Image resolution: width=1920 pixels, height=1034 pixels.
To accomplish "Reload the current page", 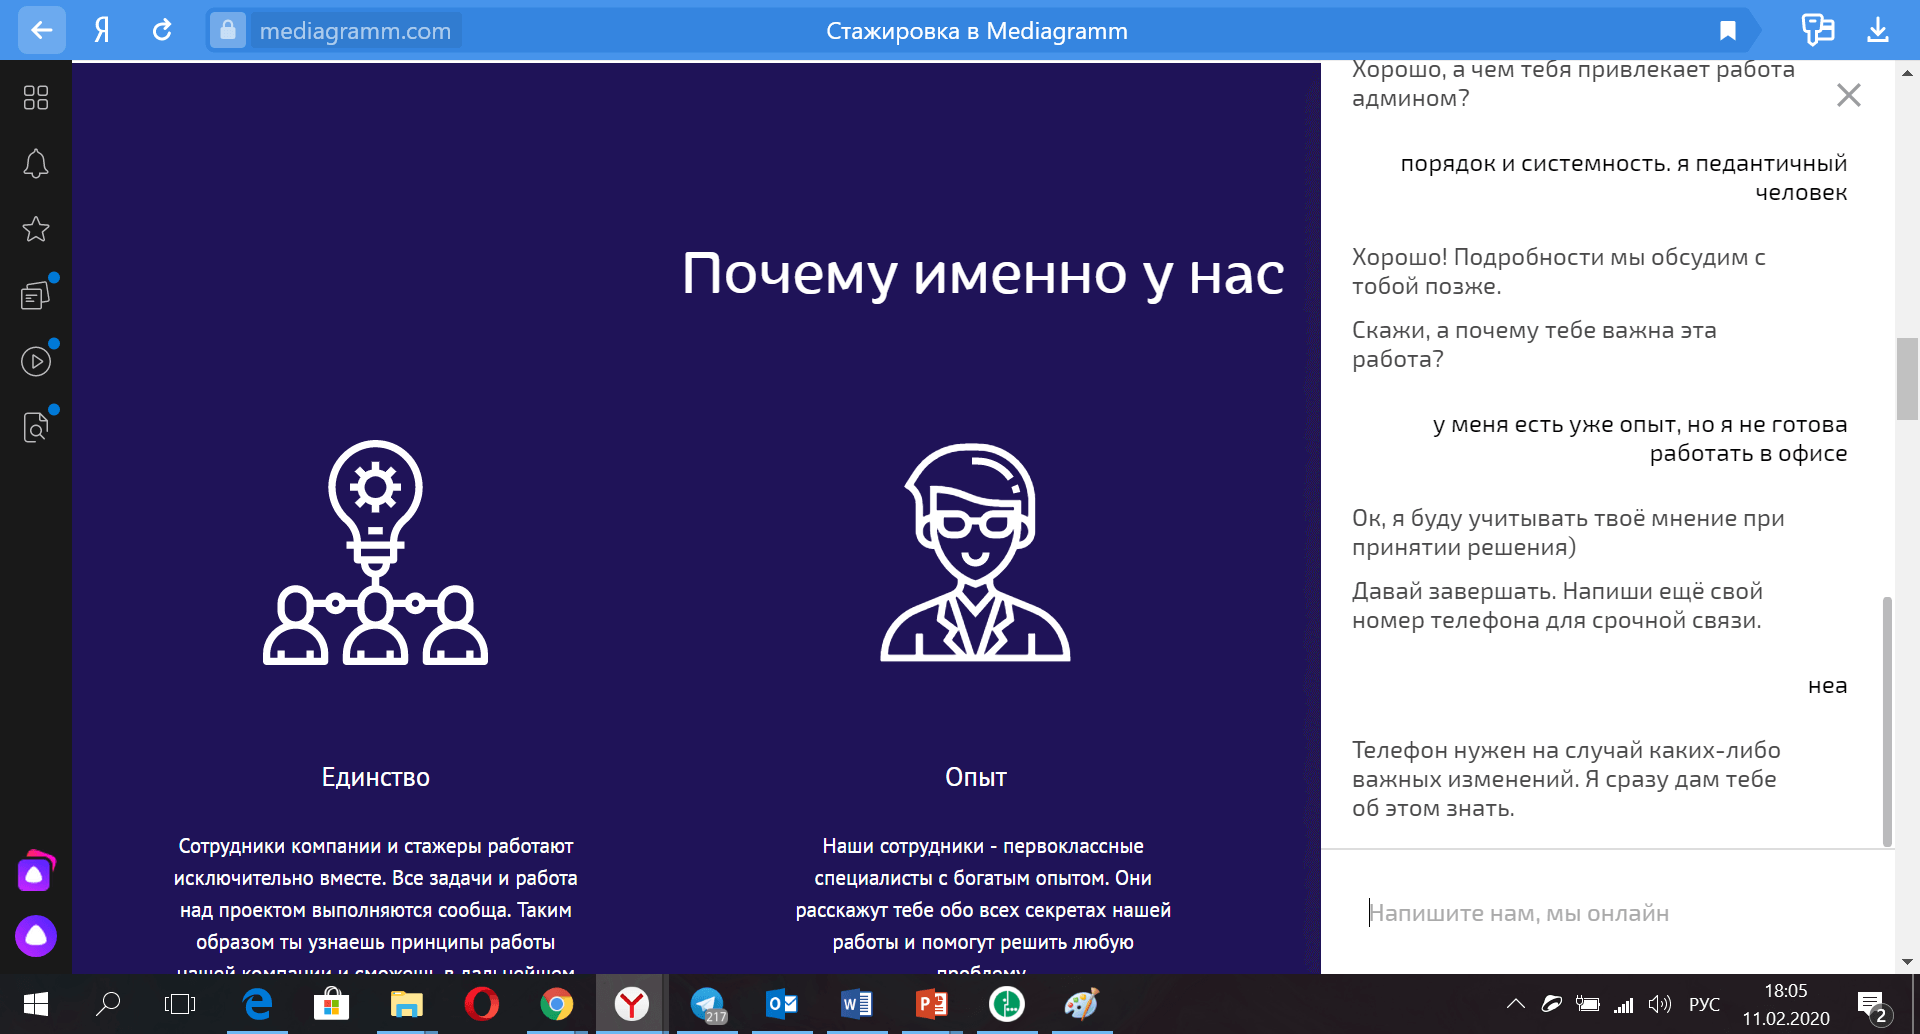I will [x=163, y=30].
